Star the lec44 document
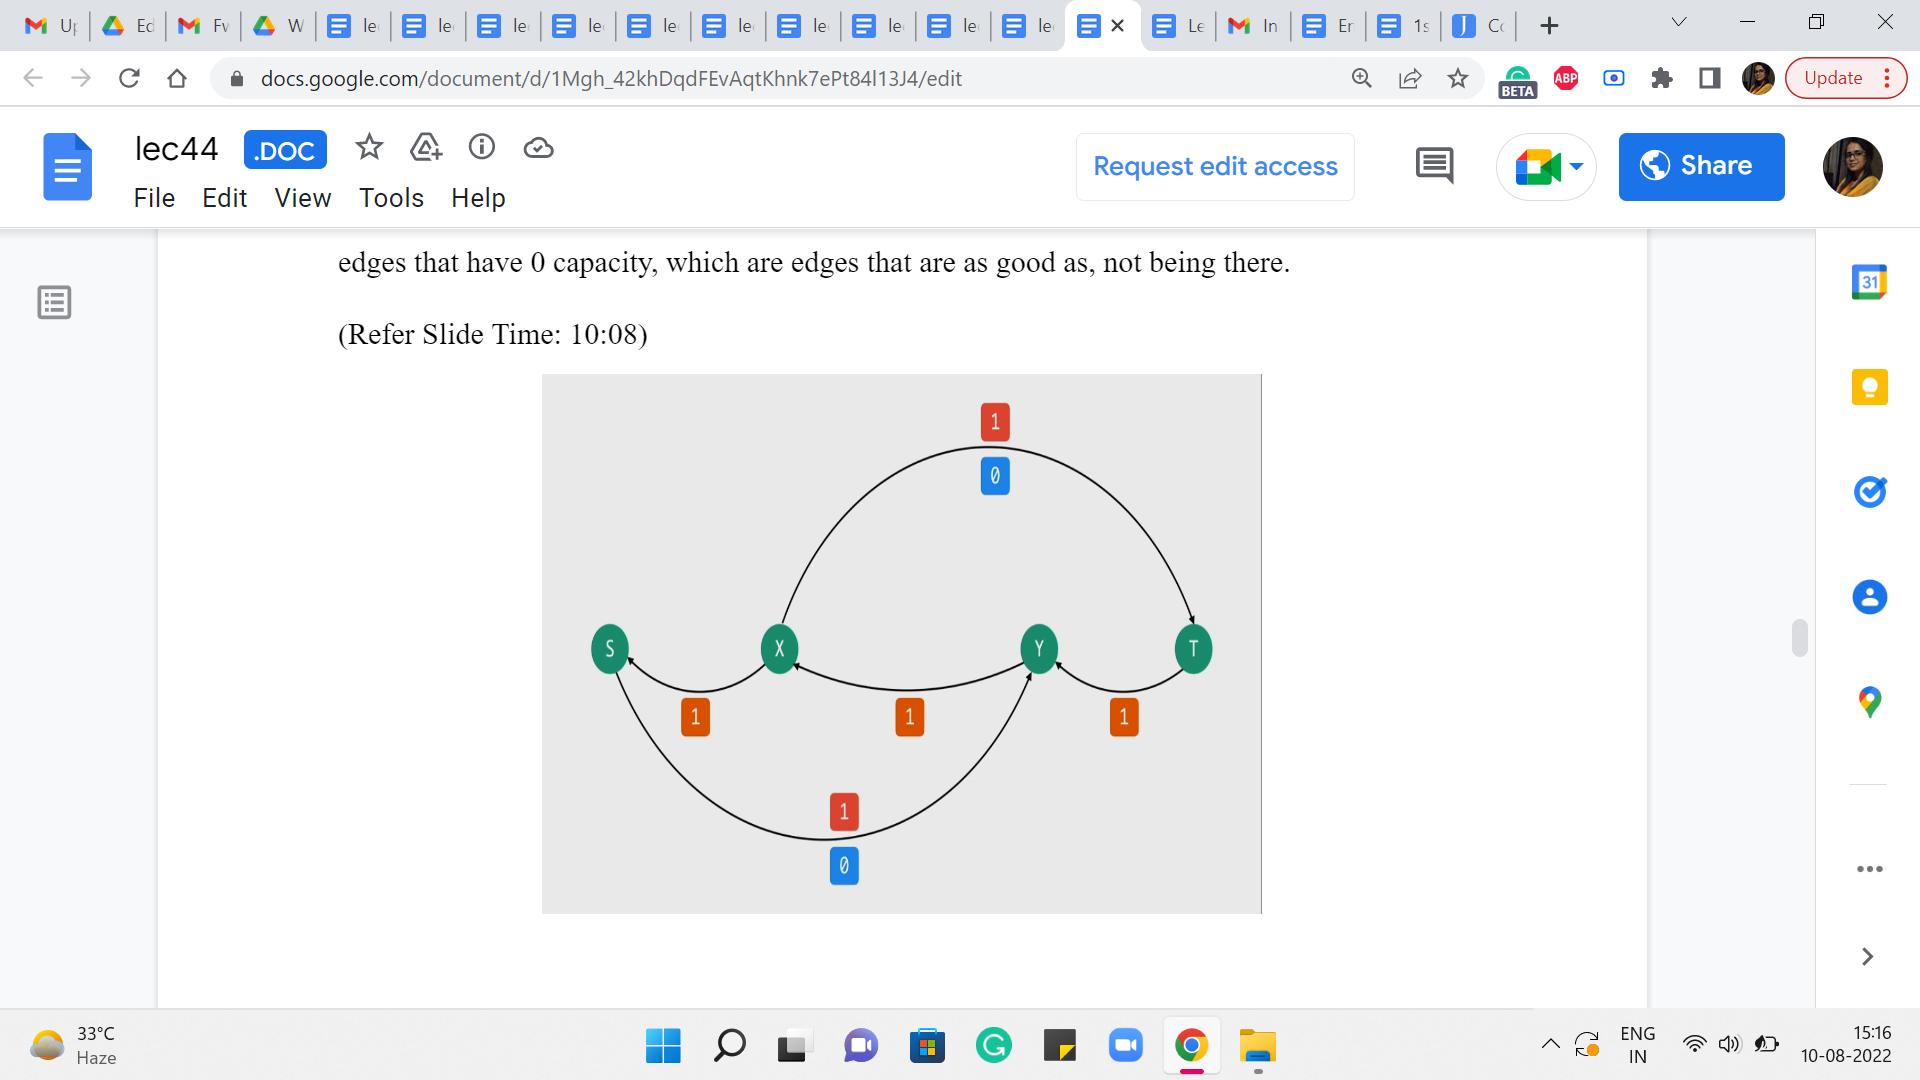Viewport: 1920px width, 1080px height. pyautogui.click(x=369, y=148)
